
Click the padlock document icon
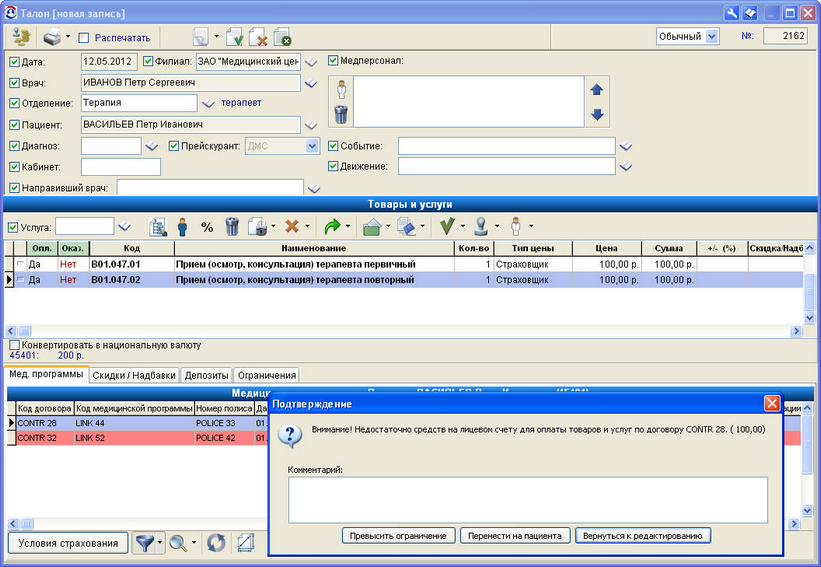[x=257, y=227]
